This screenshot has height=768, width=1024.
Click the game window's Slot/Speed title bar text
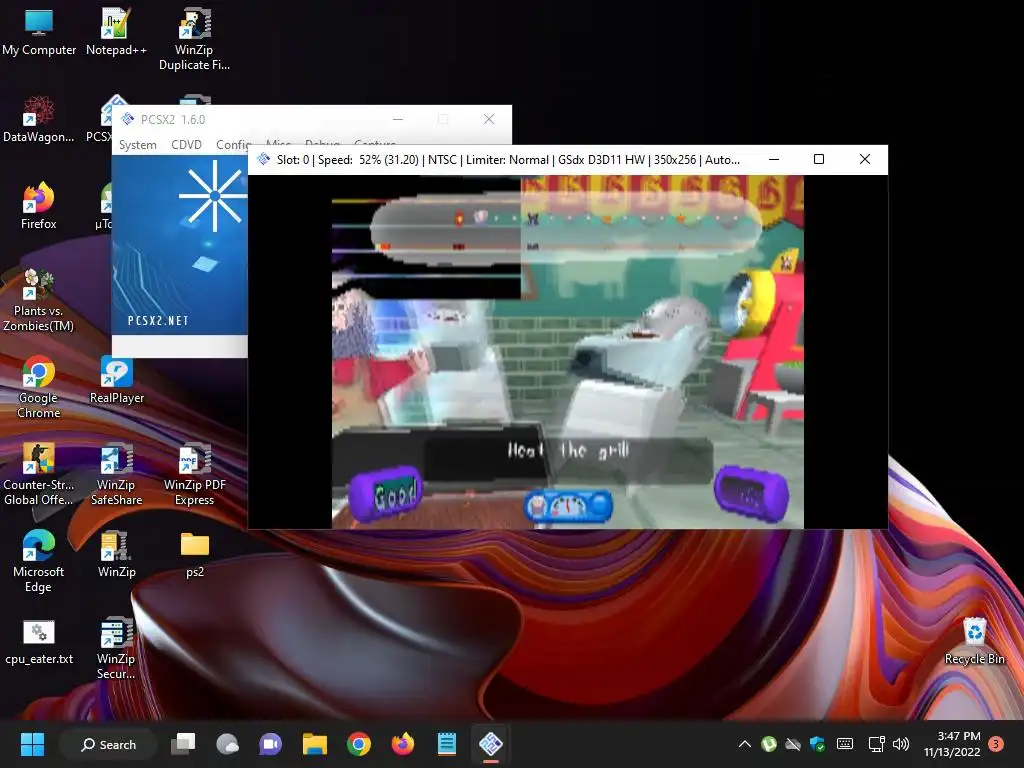pyautogui.click(x=508, y=159)
